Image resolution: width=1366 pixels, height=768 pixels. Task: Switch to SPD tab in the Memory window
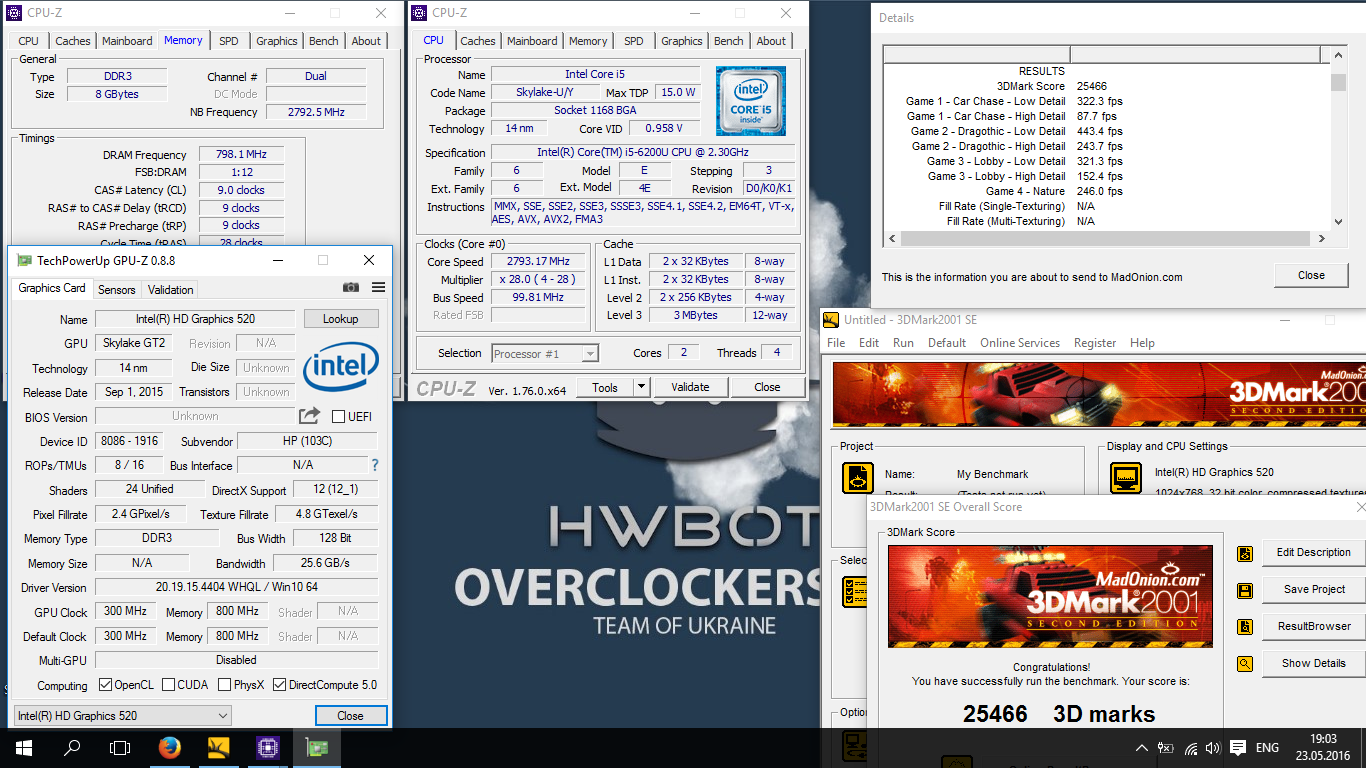[x=229, y=41]
